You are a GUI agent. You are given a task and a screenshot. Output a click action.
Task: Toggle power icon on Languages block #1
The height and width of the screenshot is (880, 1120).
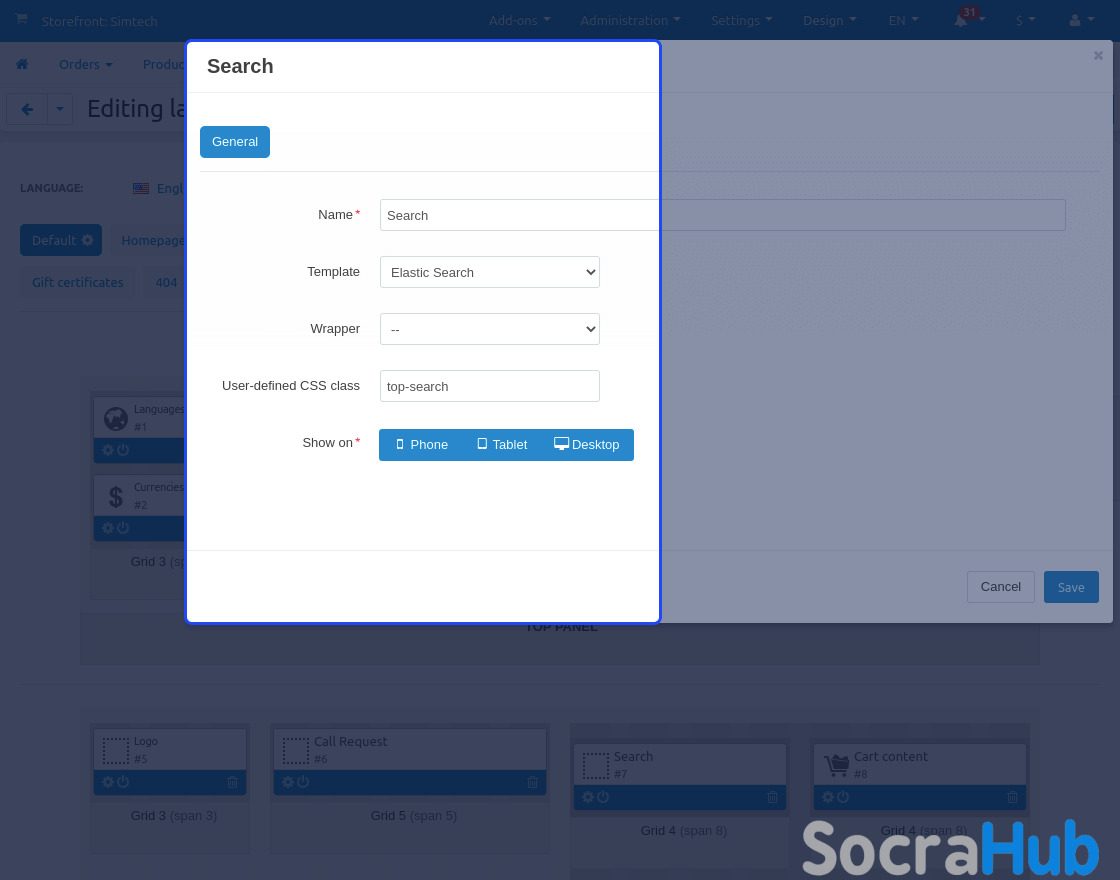click(123, 450)
